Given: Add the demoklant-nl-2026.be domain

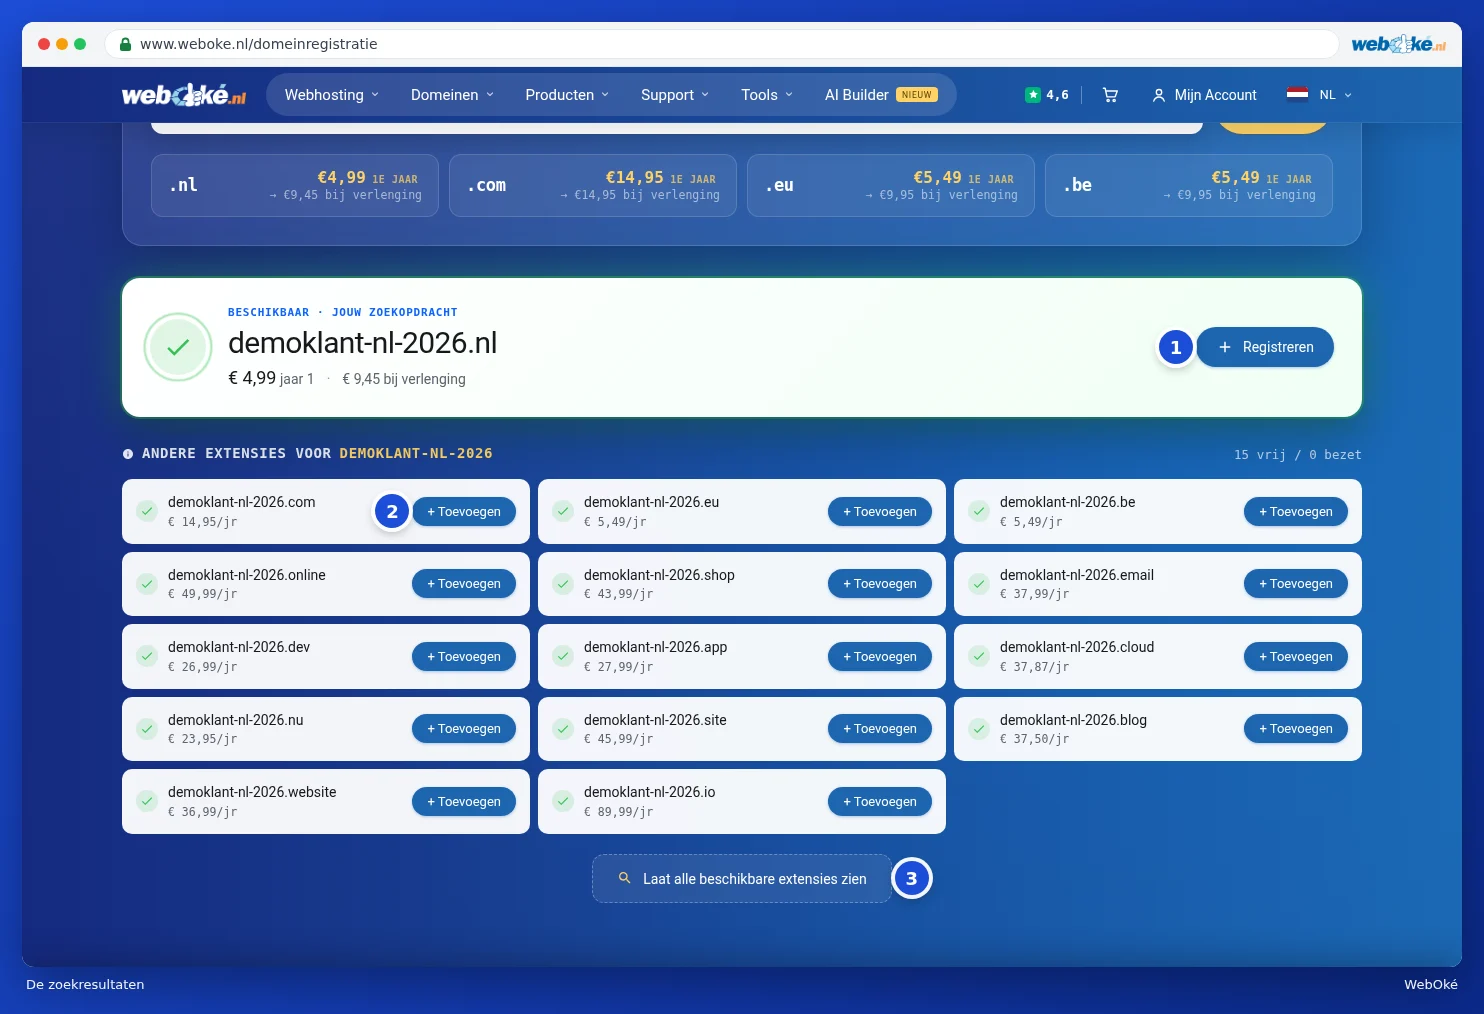Looking at the screenshot, I should [1296, 511].
